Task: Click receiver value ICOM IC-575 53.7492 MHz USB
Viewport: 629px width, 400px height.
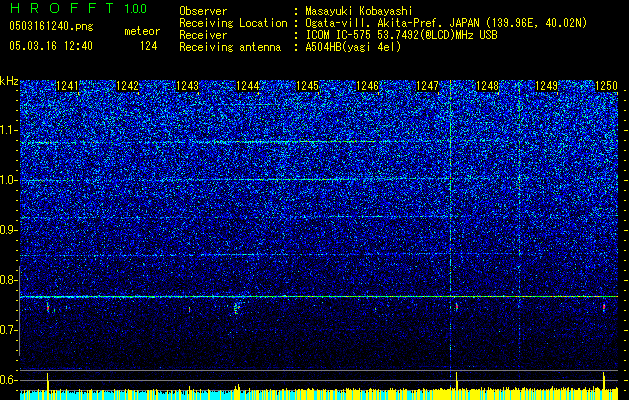Action: click(x=401, y=35)
